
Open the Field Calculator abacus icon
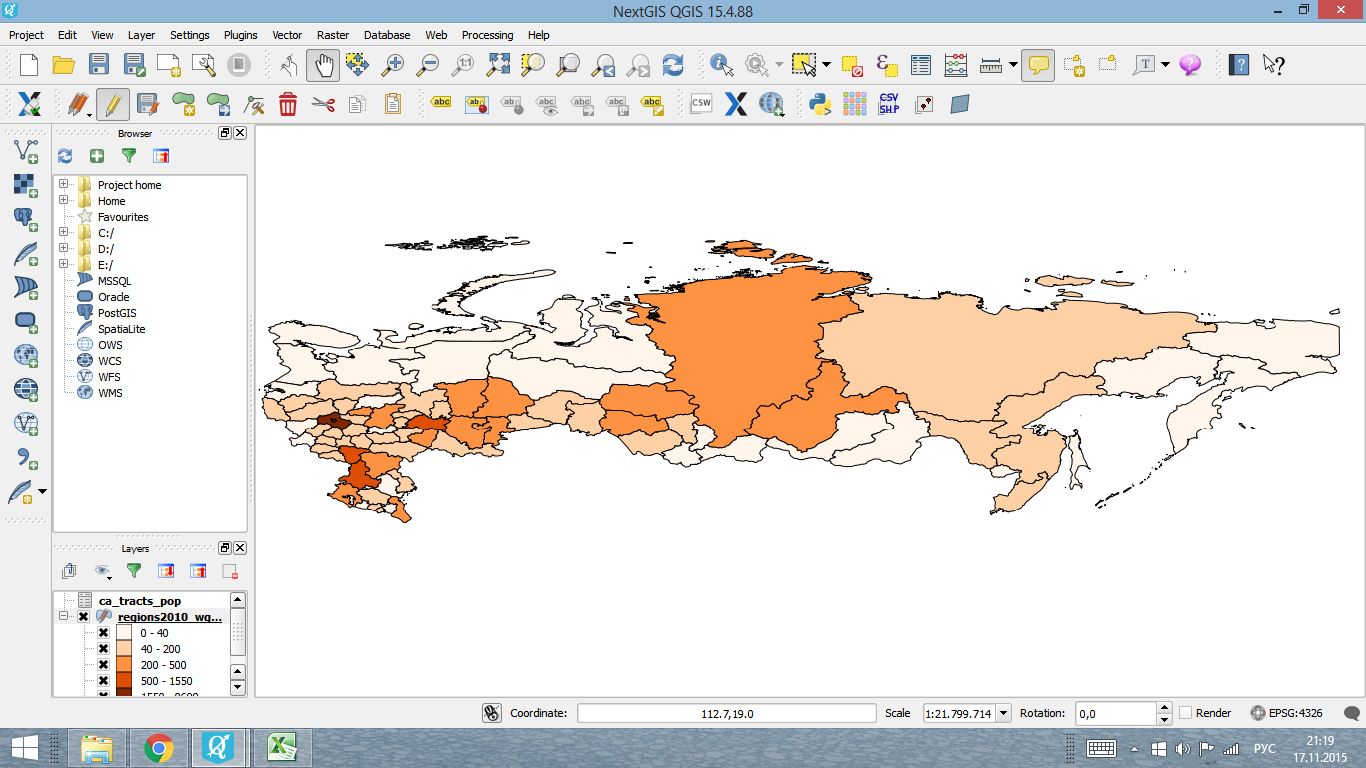[x=956, y=65]
